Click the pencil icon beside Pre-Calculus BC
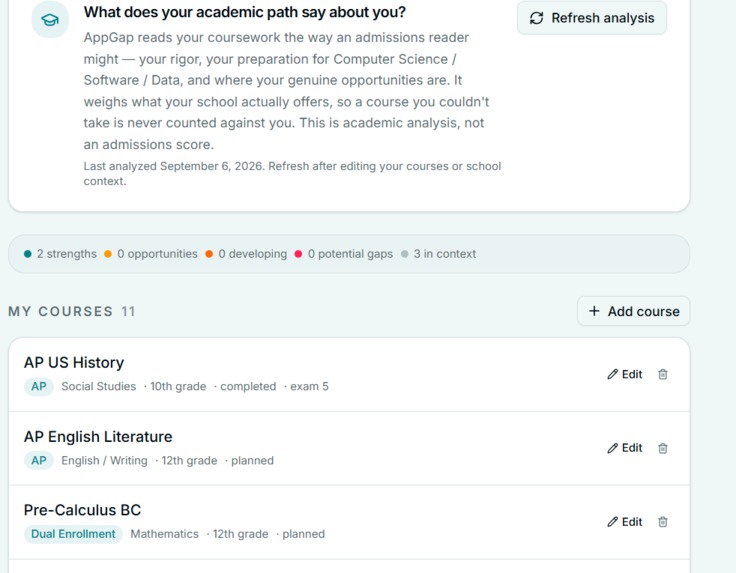The image size is (736, 573). click(x=612, y=522)
